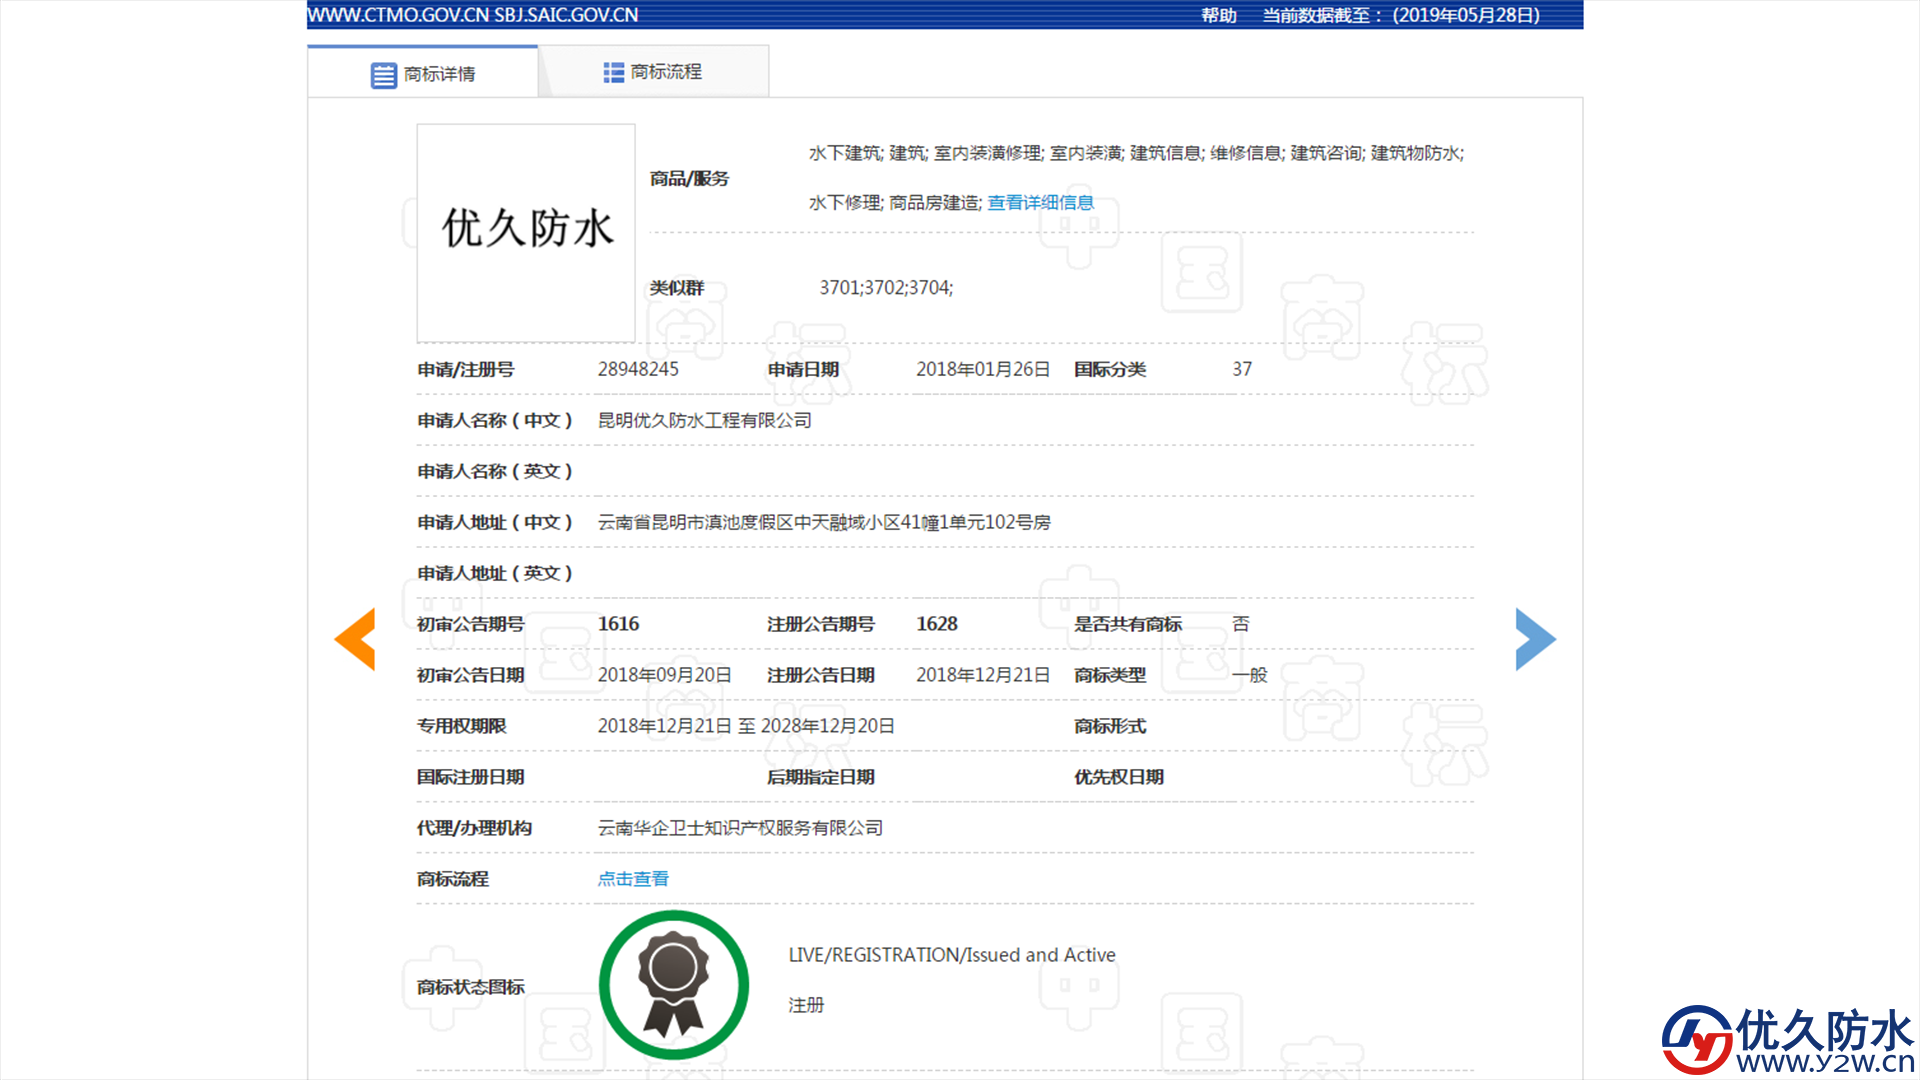Click the 帮助 link in header
The image size is (1920, 1080).
1219,15
